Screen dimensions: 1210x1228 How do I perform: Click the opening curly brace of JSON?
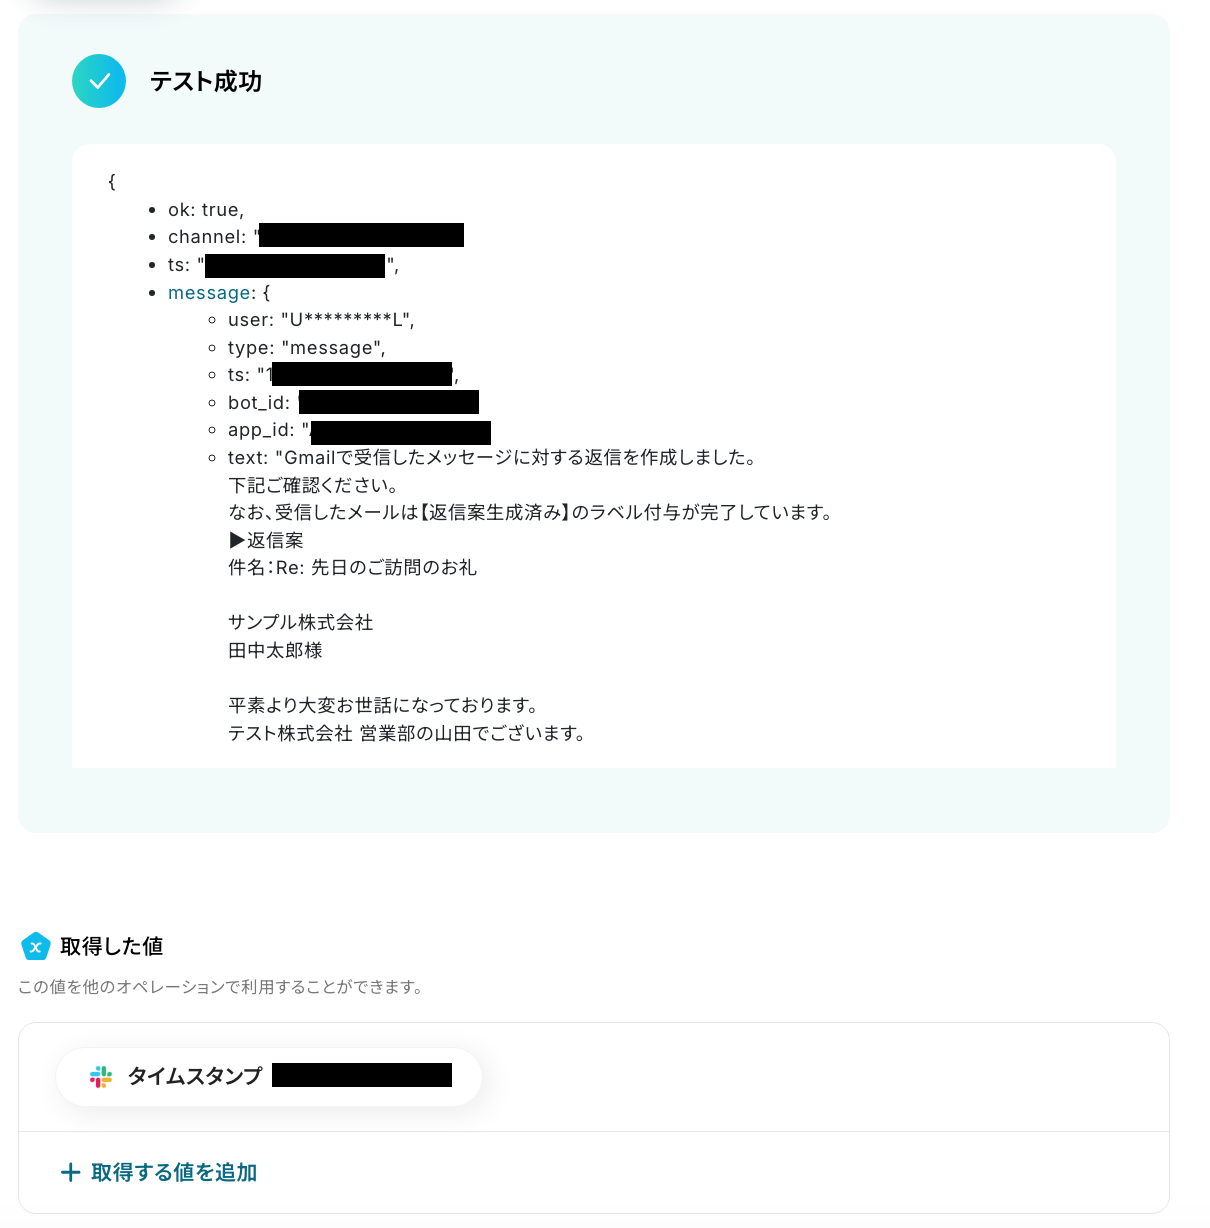112,182
